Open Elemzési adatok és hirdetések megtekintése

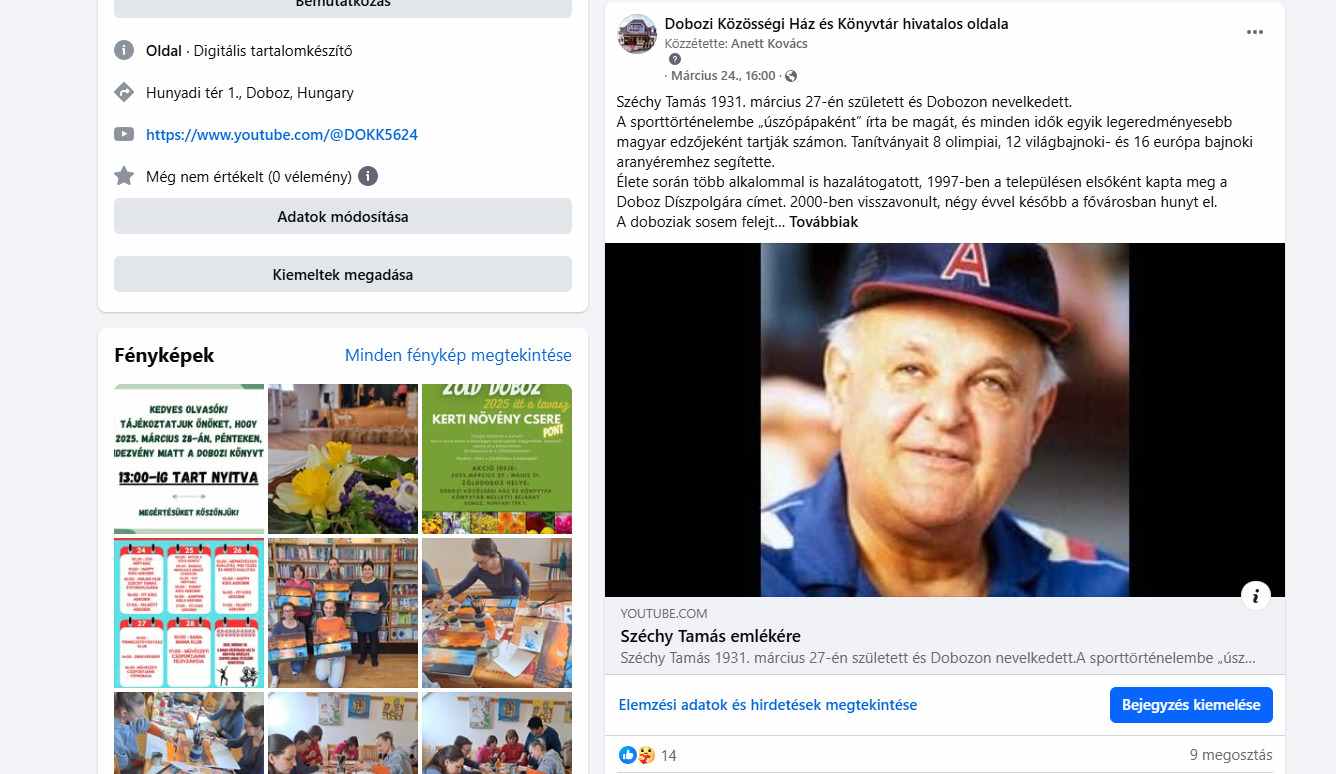768,705
